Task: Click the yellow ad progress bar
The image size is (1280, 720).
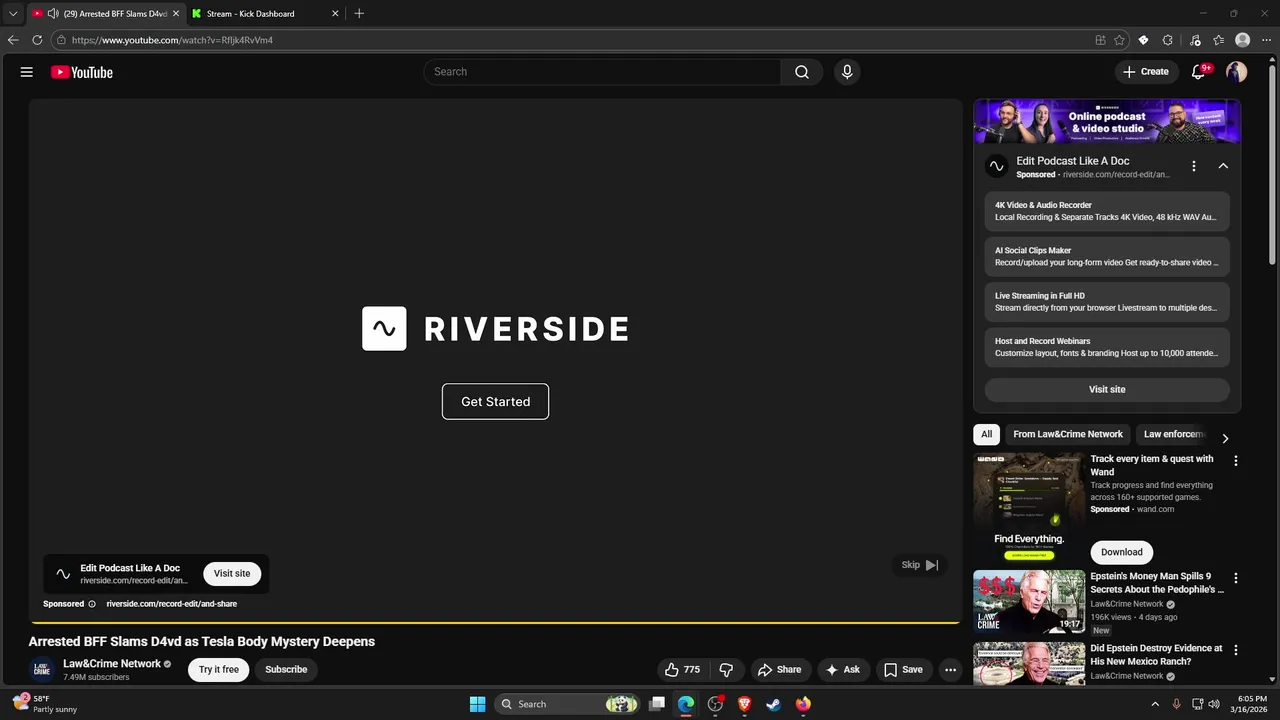Action: 495,622
